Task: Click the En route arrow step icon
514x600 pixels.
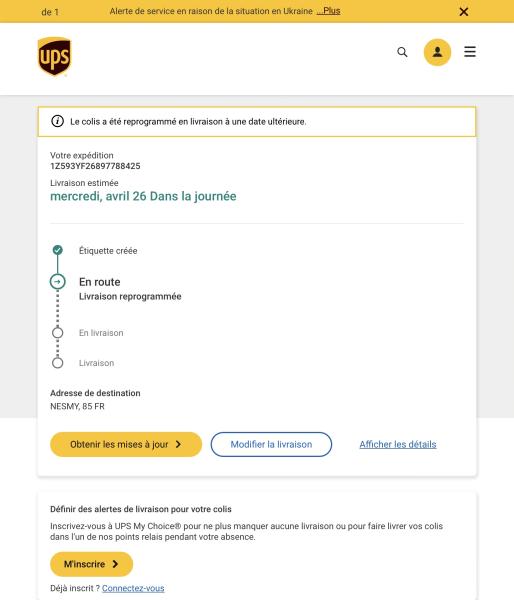Action: pyautogui.click(x=57, y=282)
